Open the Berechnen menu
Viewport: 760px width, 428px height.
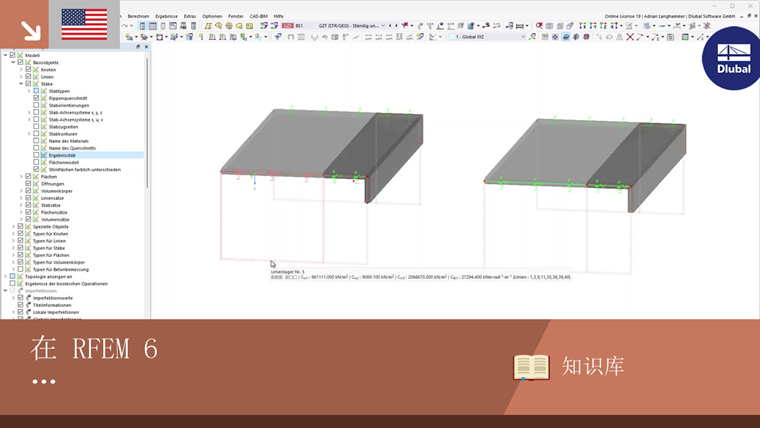tap(138, 16)
